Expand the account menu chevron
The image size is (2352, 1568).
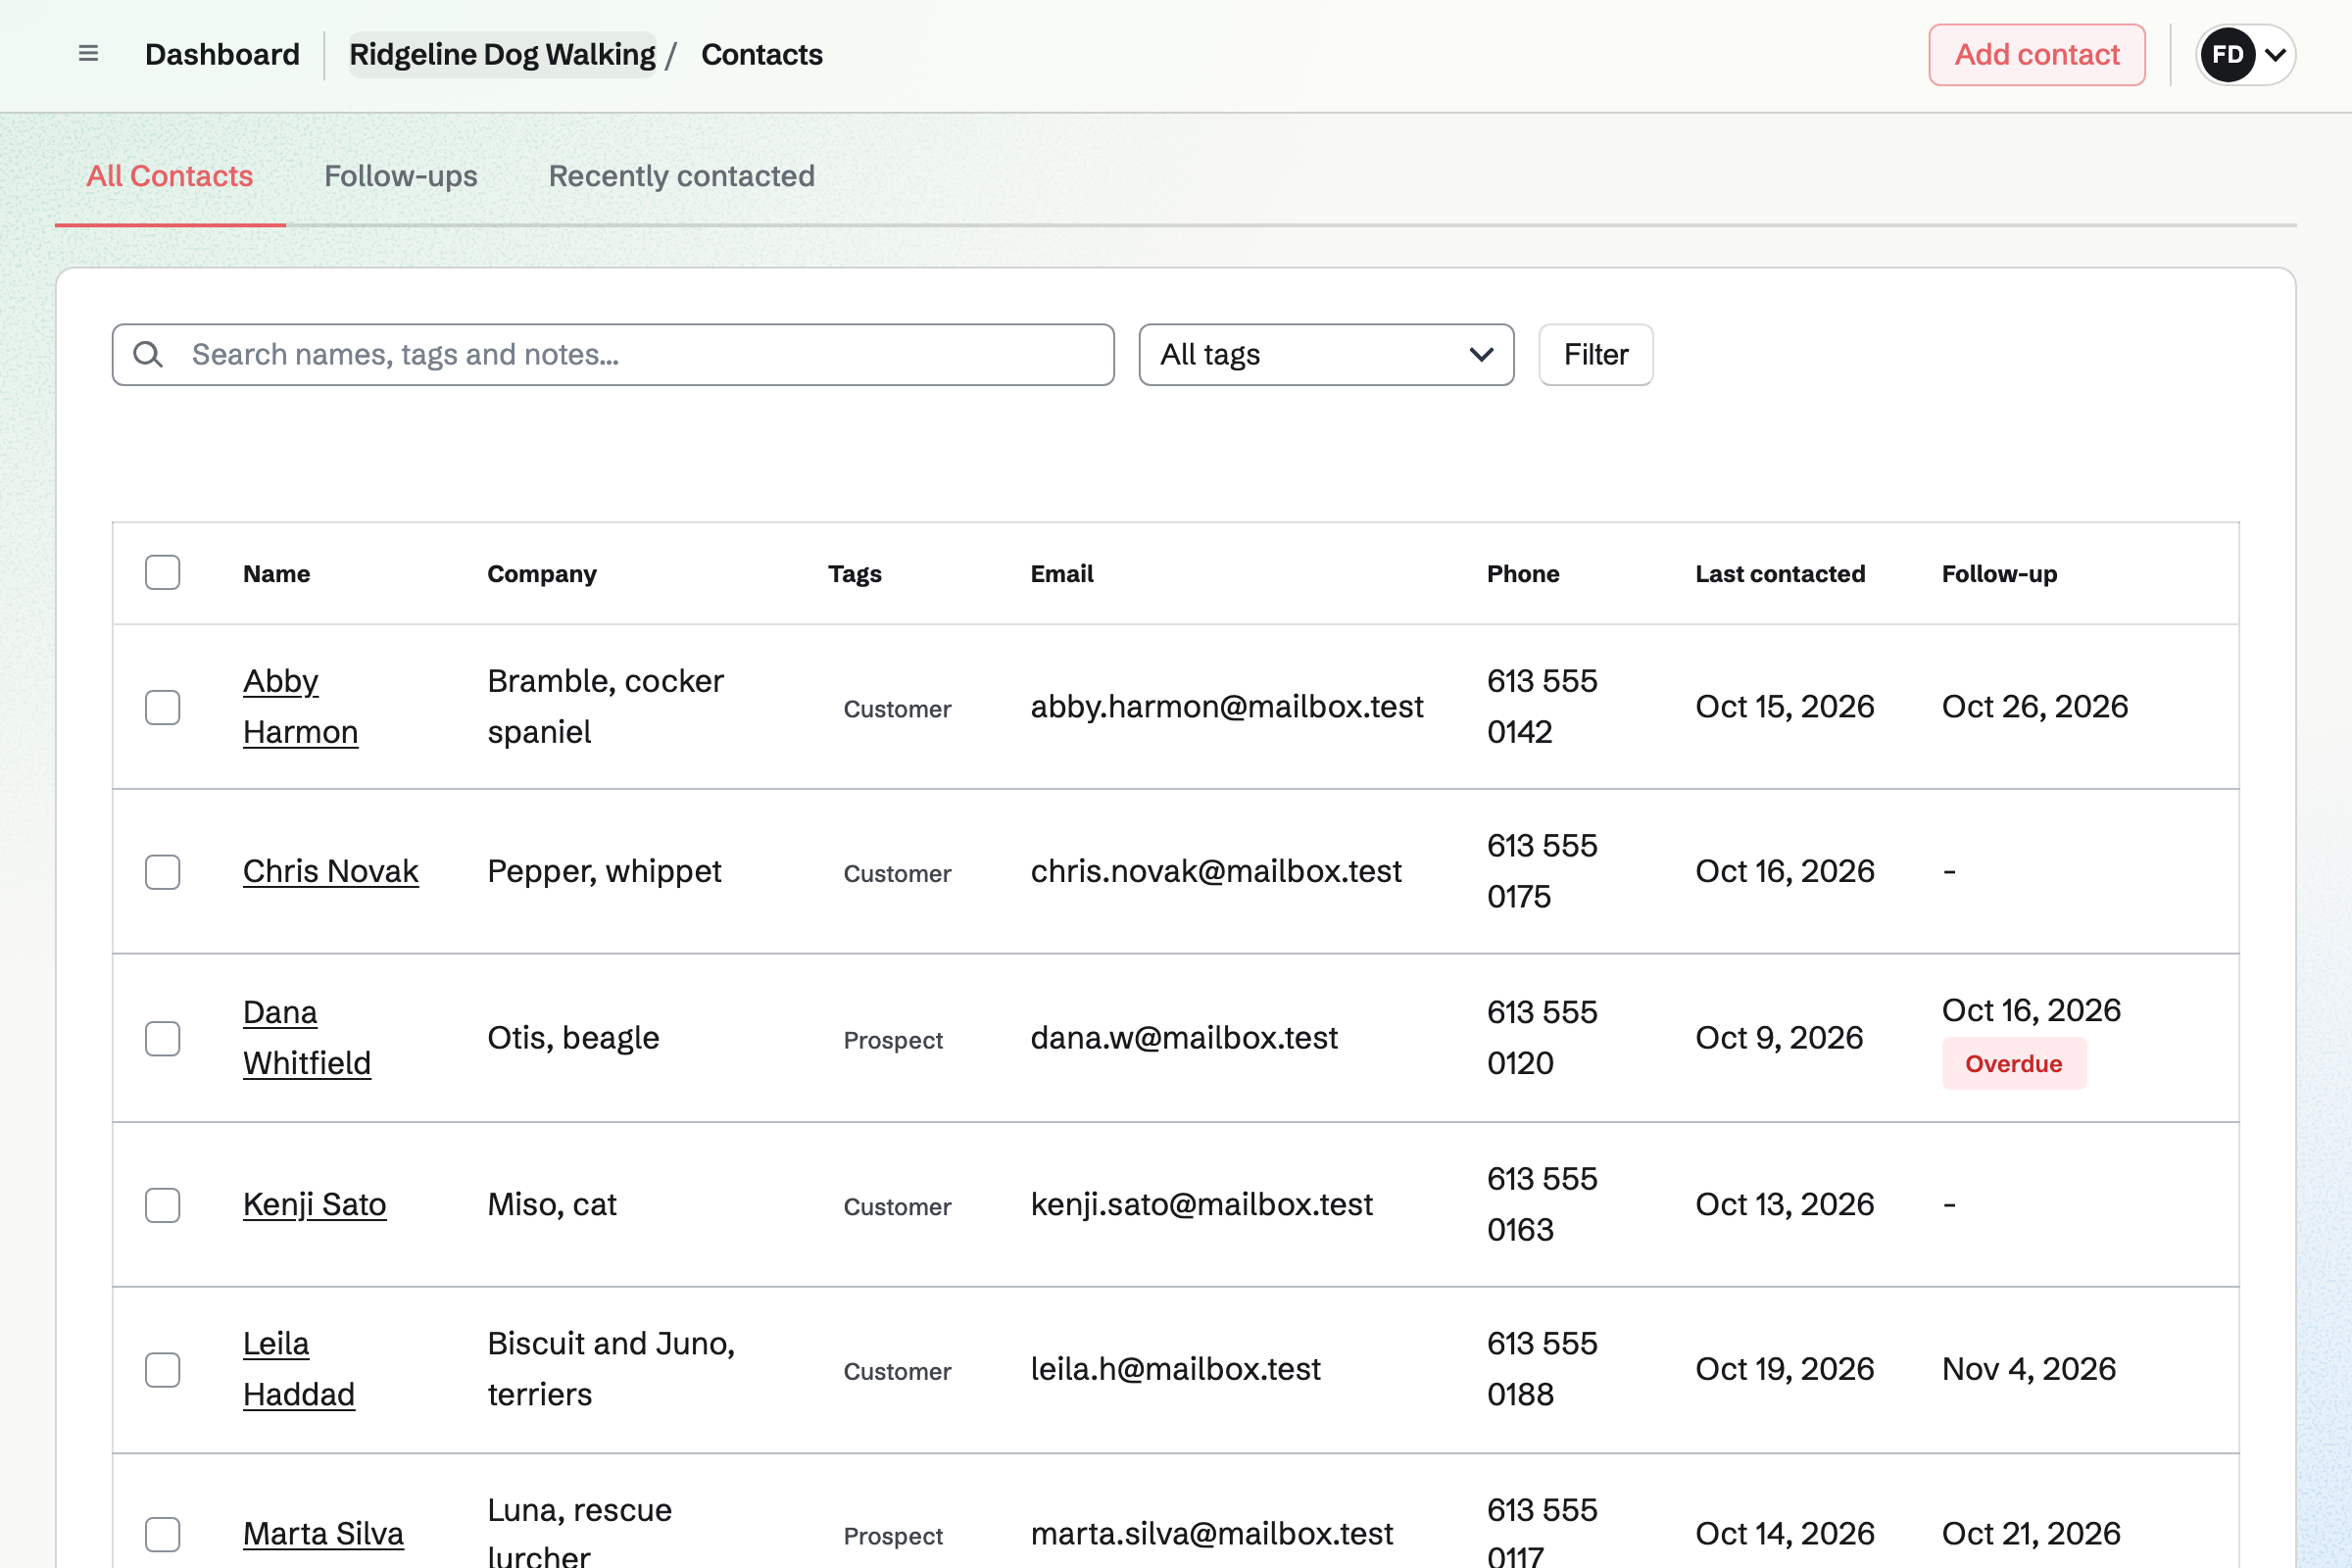[x=2275, y=55]
